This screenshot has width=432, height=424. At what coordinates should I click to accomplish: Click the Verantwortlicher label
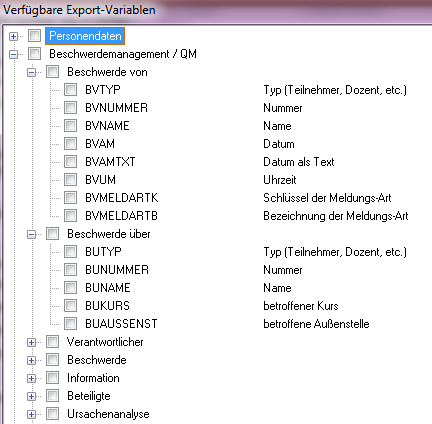pyautogui.click(x=105, y=342)
